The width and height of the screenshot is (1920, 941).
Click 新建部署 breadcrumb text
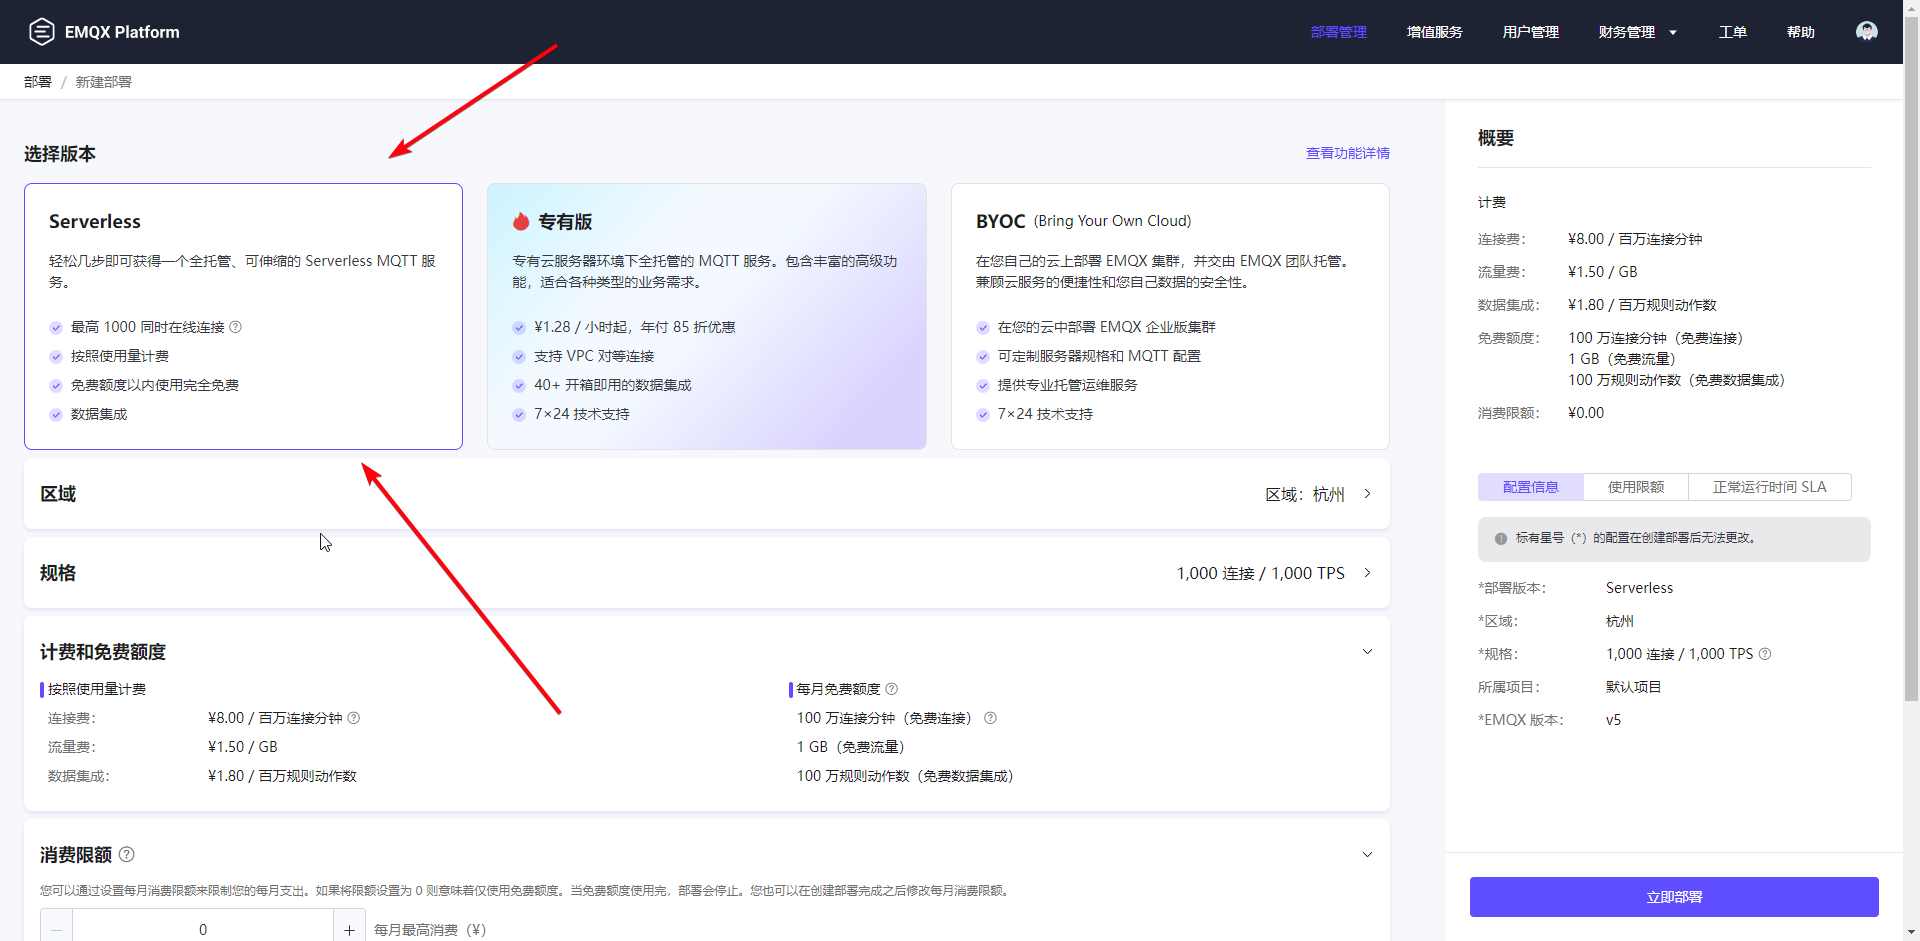(104, 82)
